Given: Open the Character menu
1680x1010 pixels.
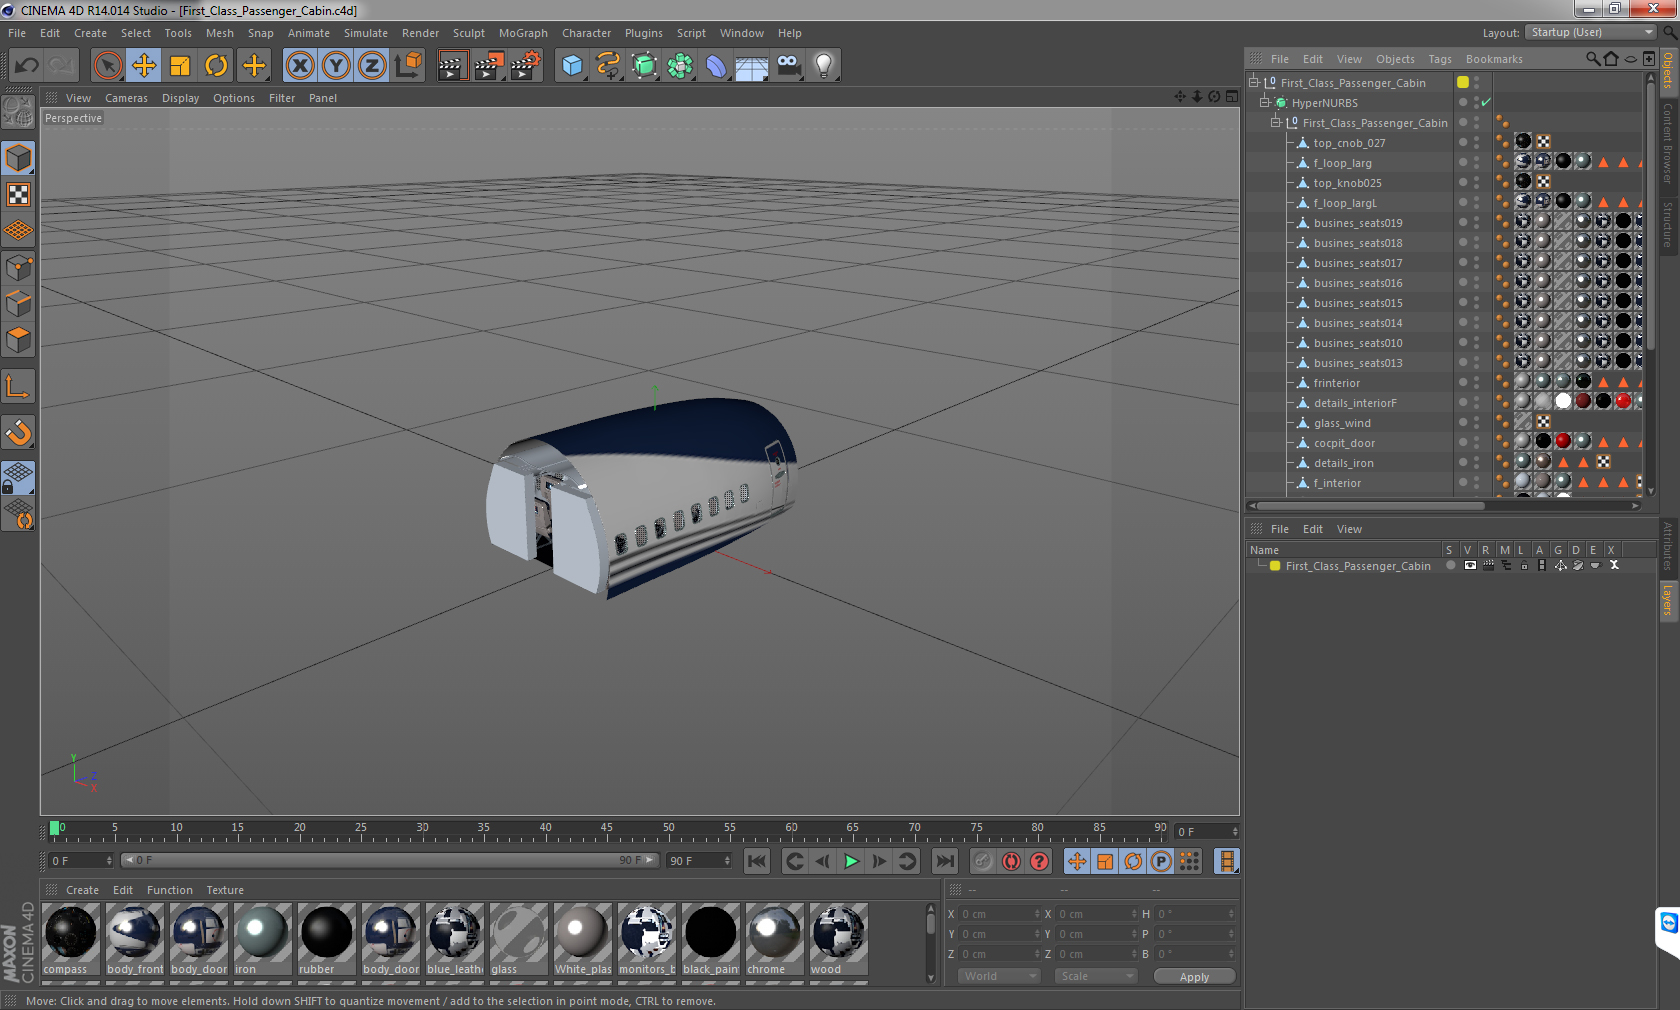Looking at the screenshot, I should click(x=586, y=33).
